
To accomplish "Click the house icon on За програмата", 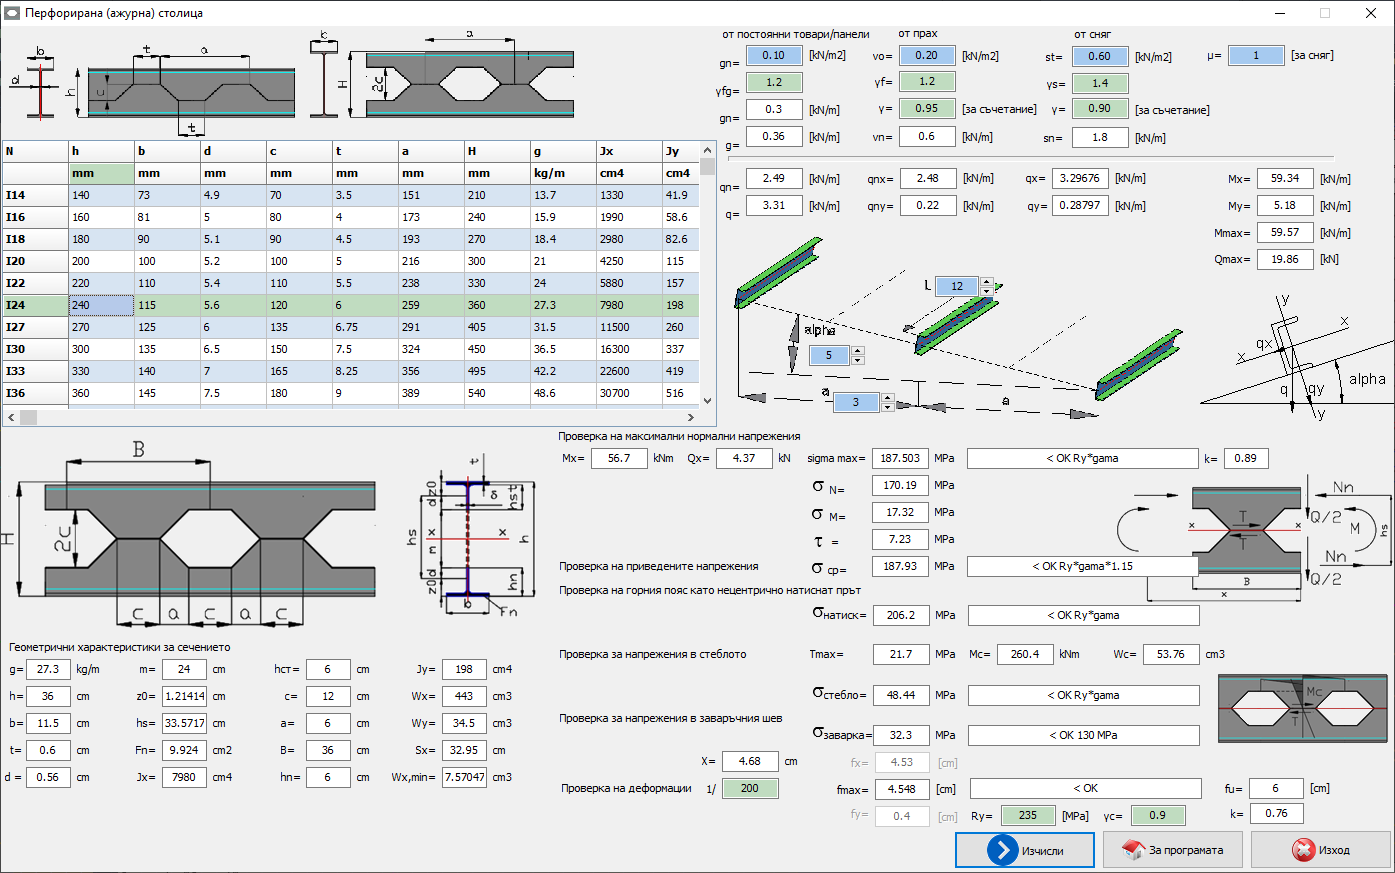I will click(1133, 850).
